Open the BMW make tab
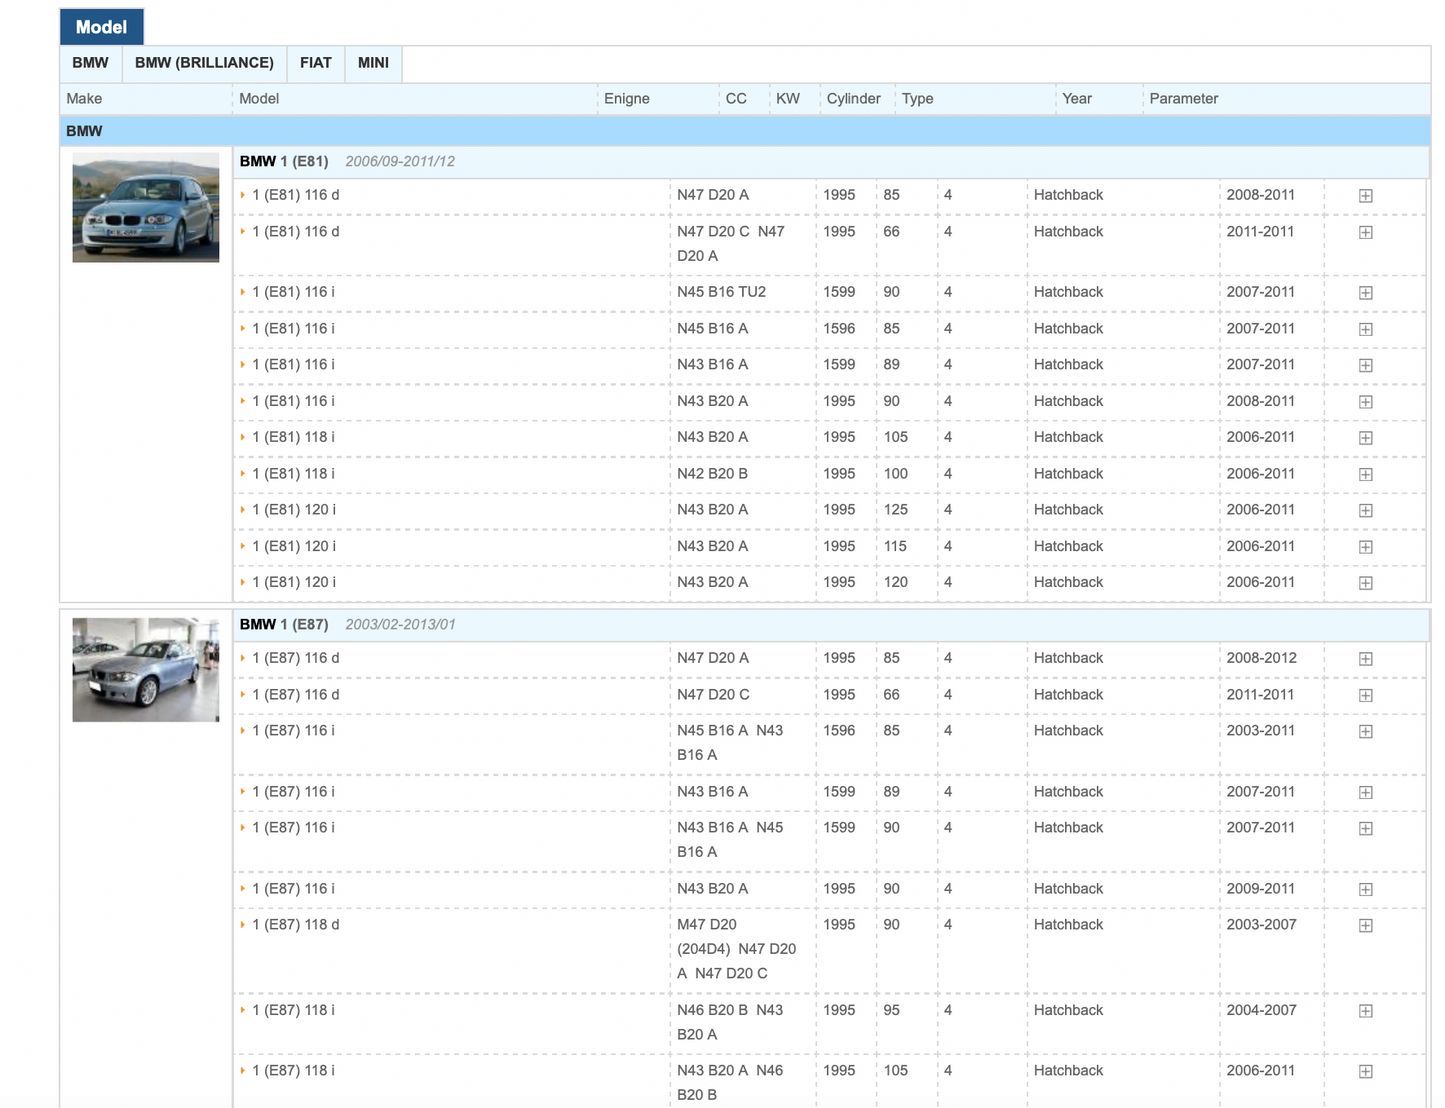 point(90,63)
